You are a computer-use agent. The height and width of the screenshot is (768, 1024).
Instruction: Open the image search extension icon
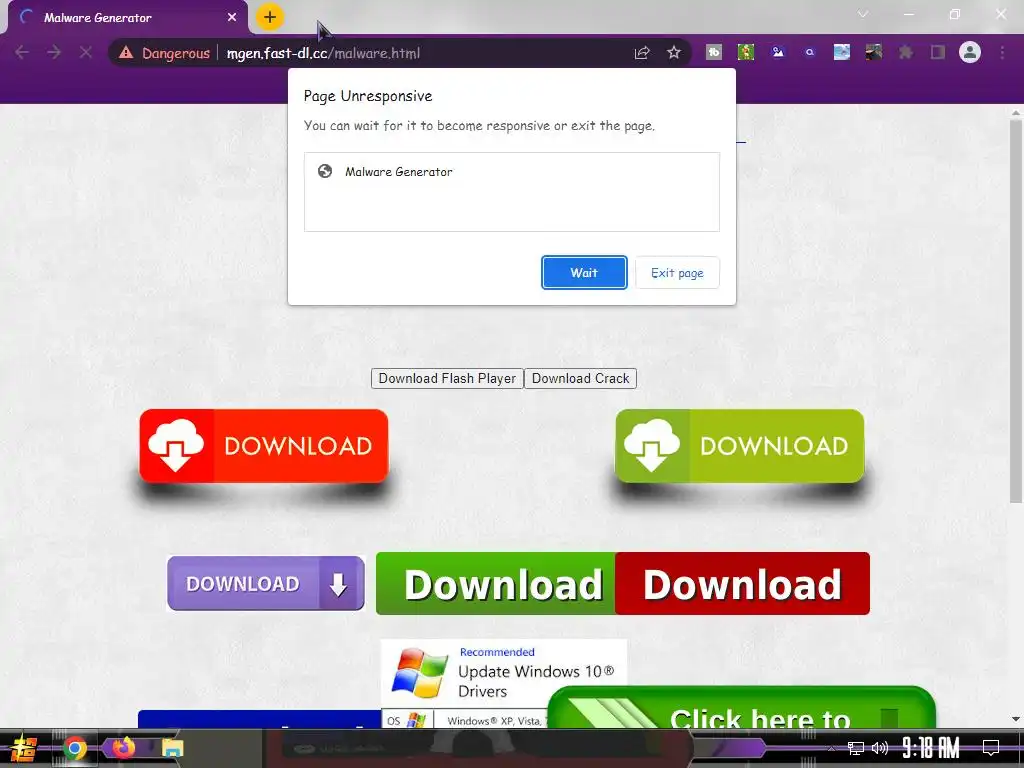pos(778,52)
